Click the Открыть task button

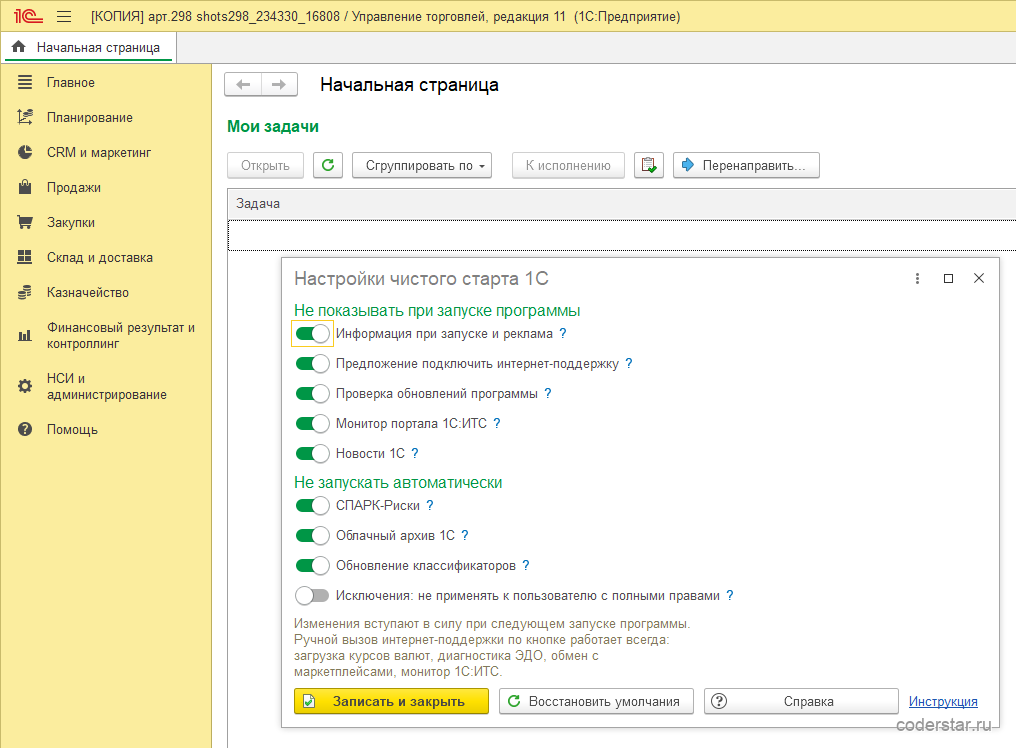266,165
